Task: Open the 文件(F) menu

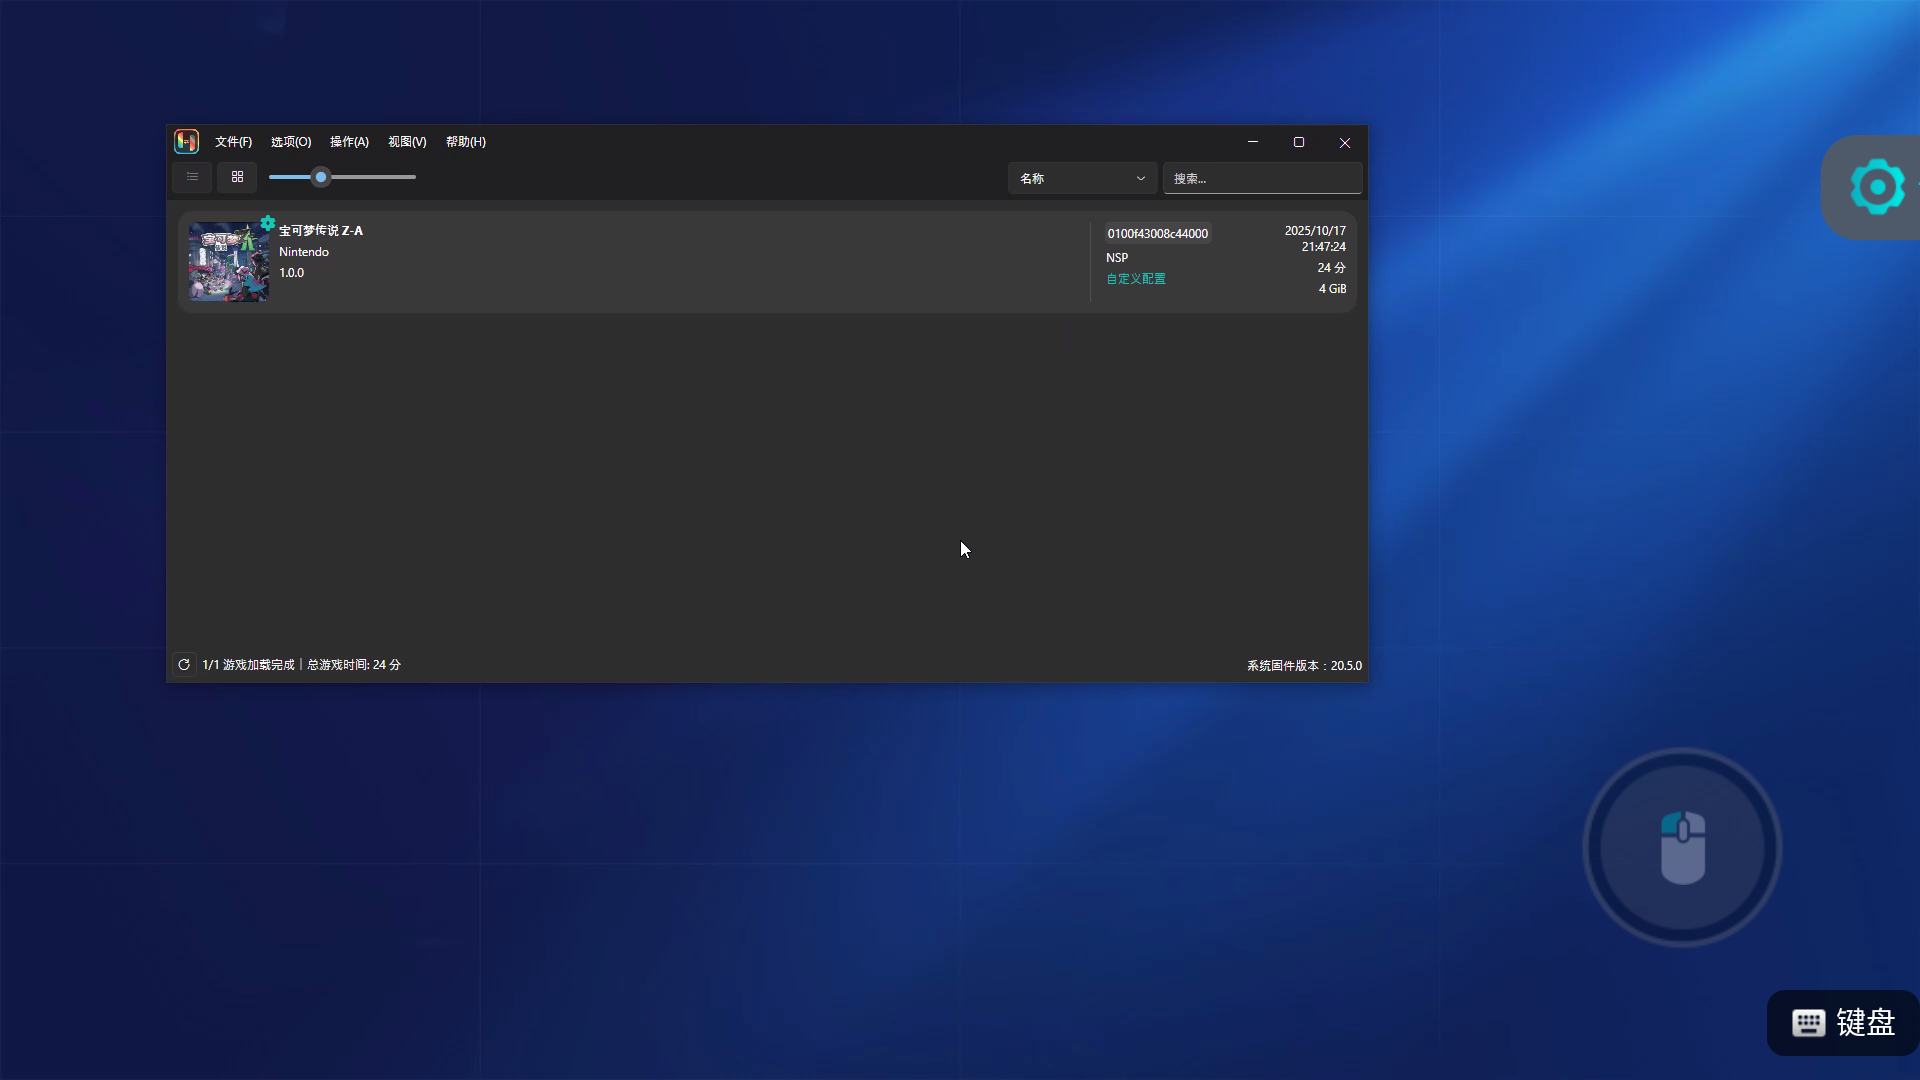Action: [x=233, y=142]
